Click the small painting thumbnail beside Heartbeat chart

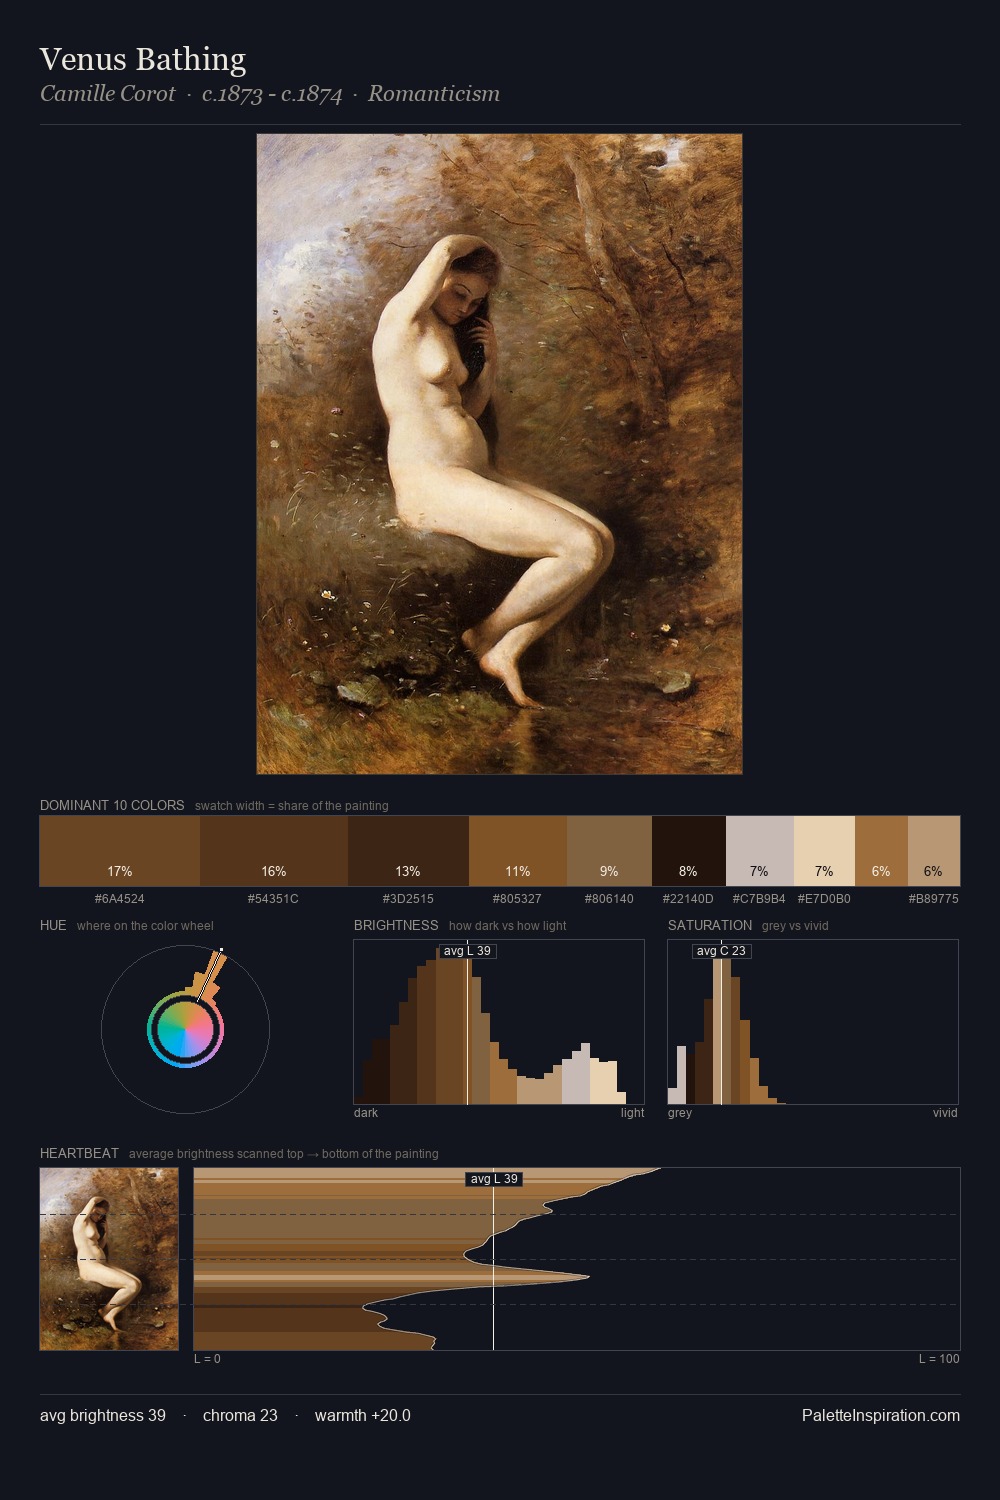[x=109, y=1259]
